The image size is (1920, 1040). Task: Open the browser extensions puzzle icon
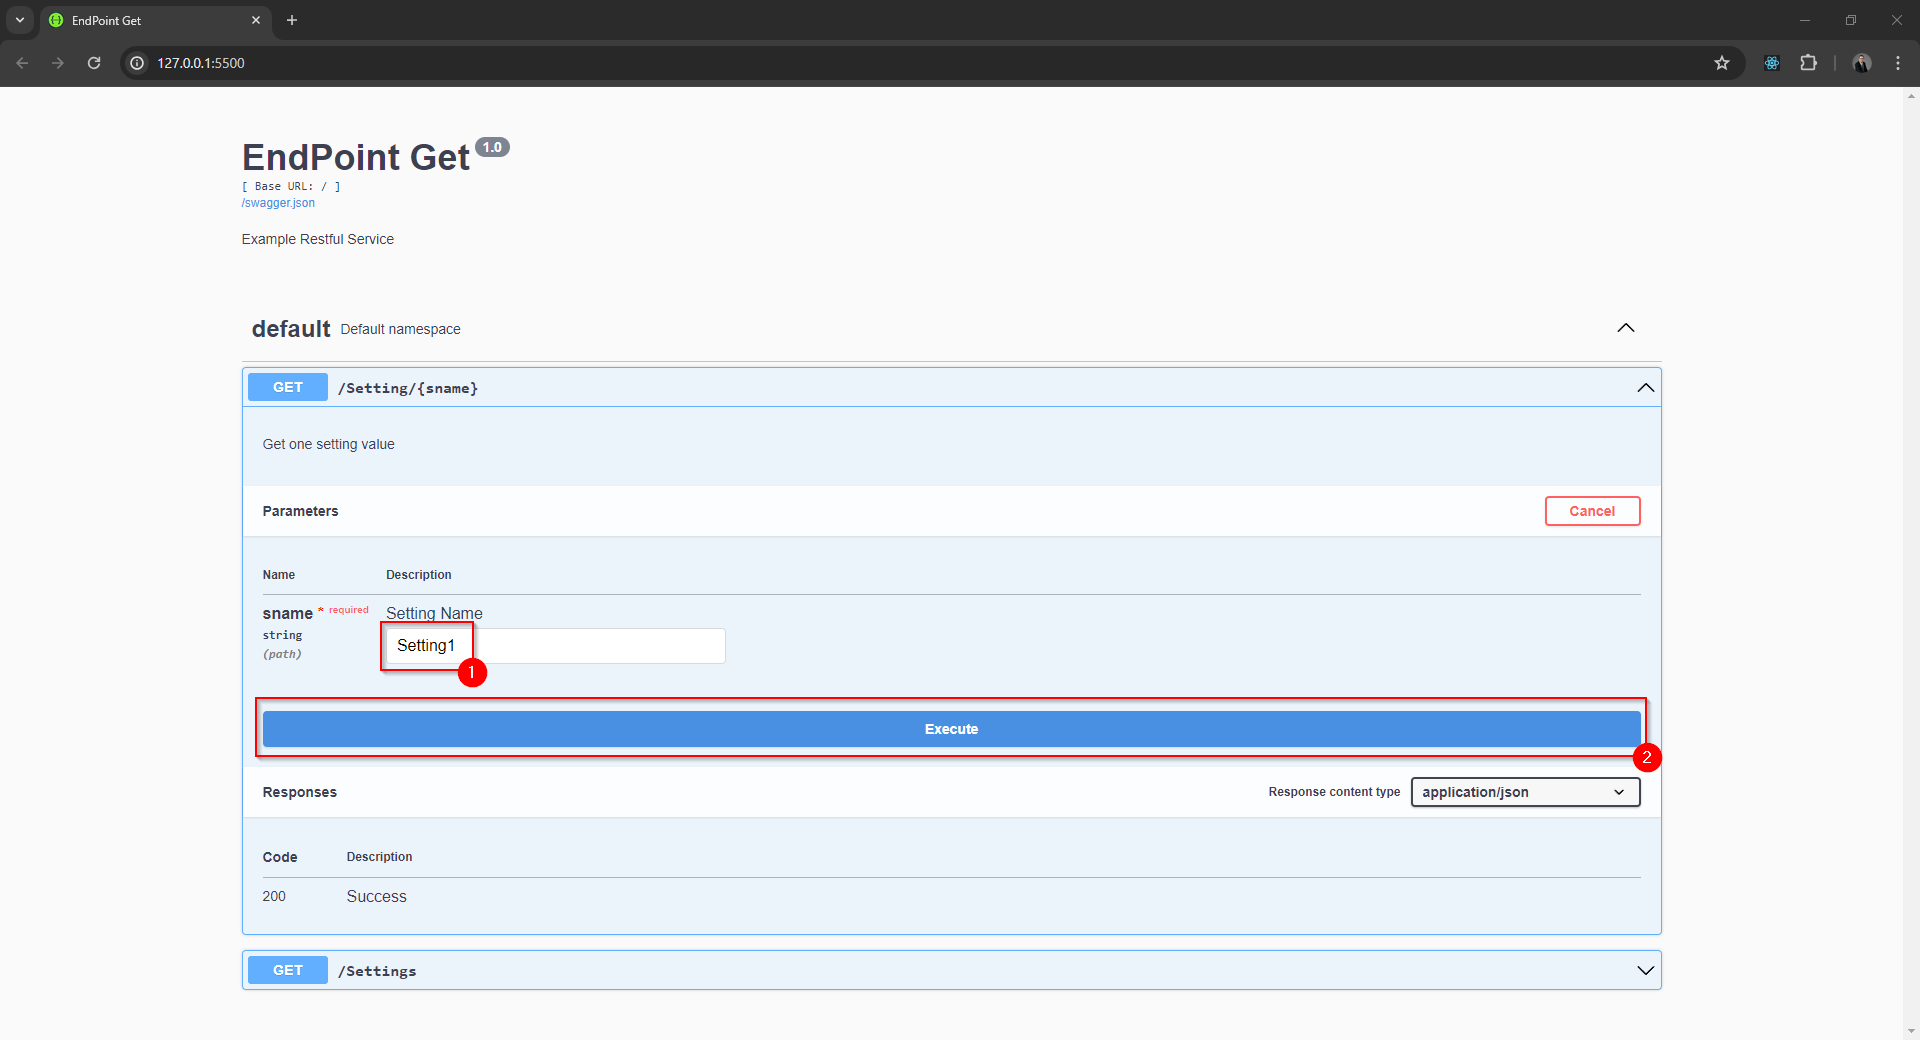[x=1808, y=63]
